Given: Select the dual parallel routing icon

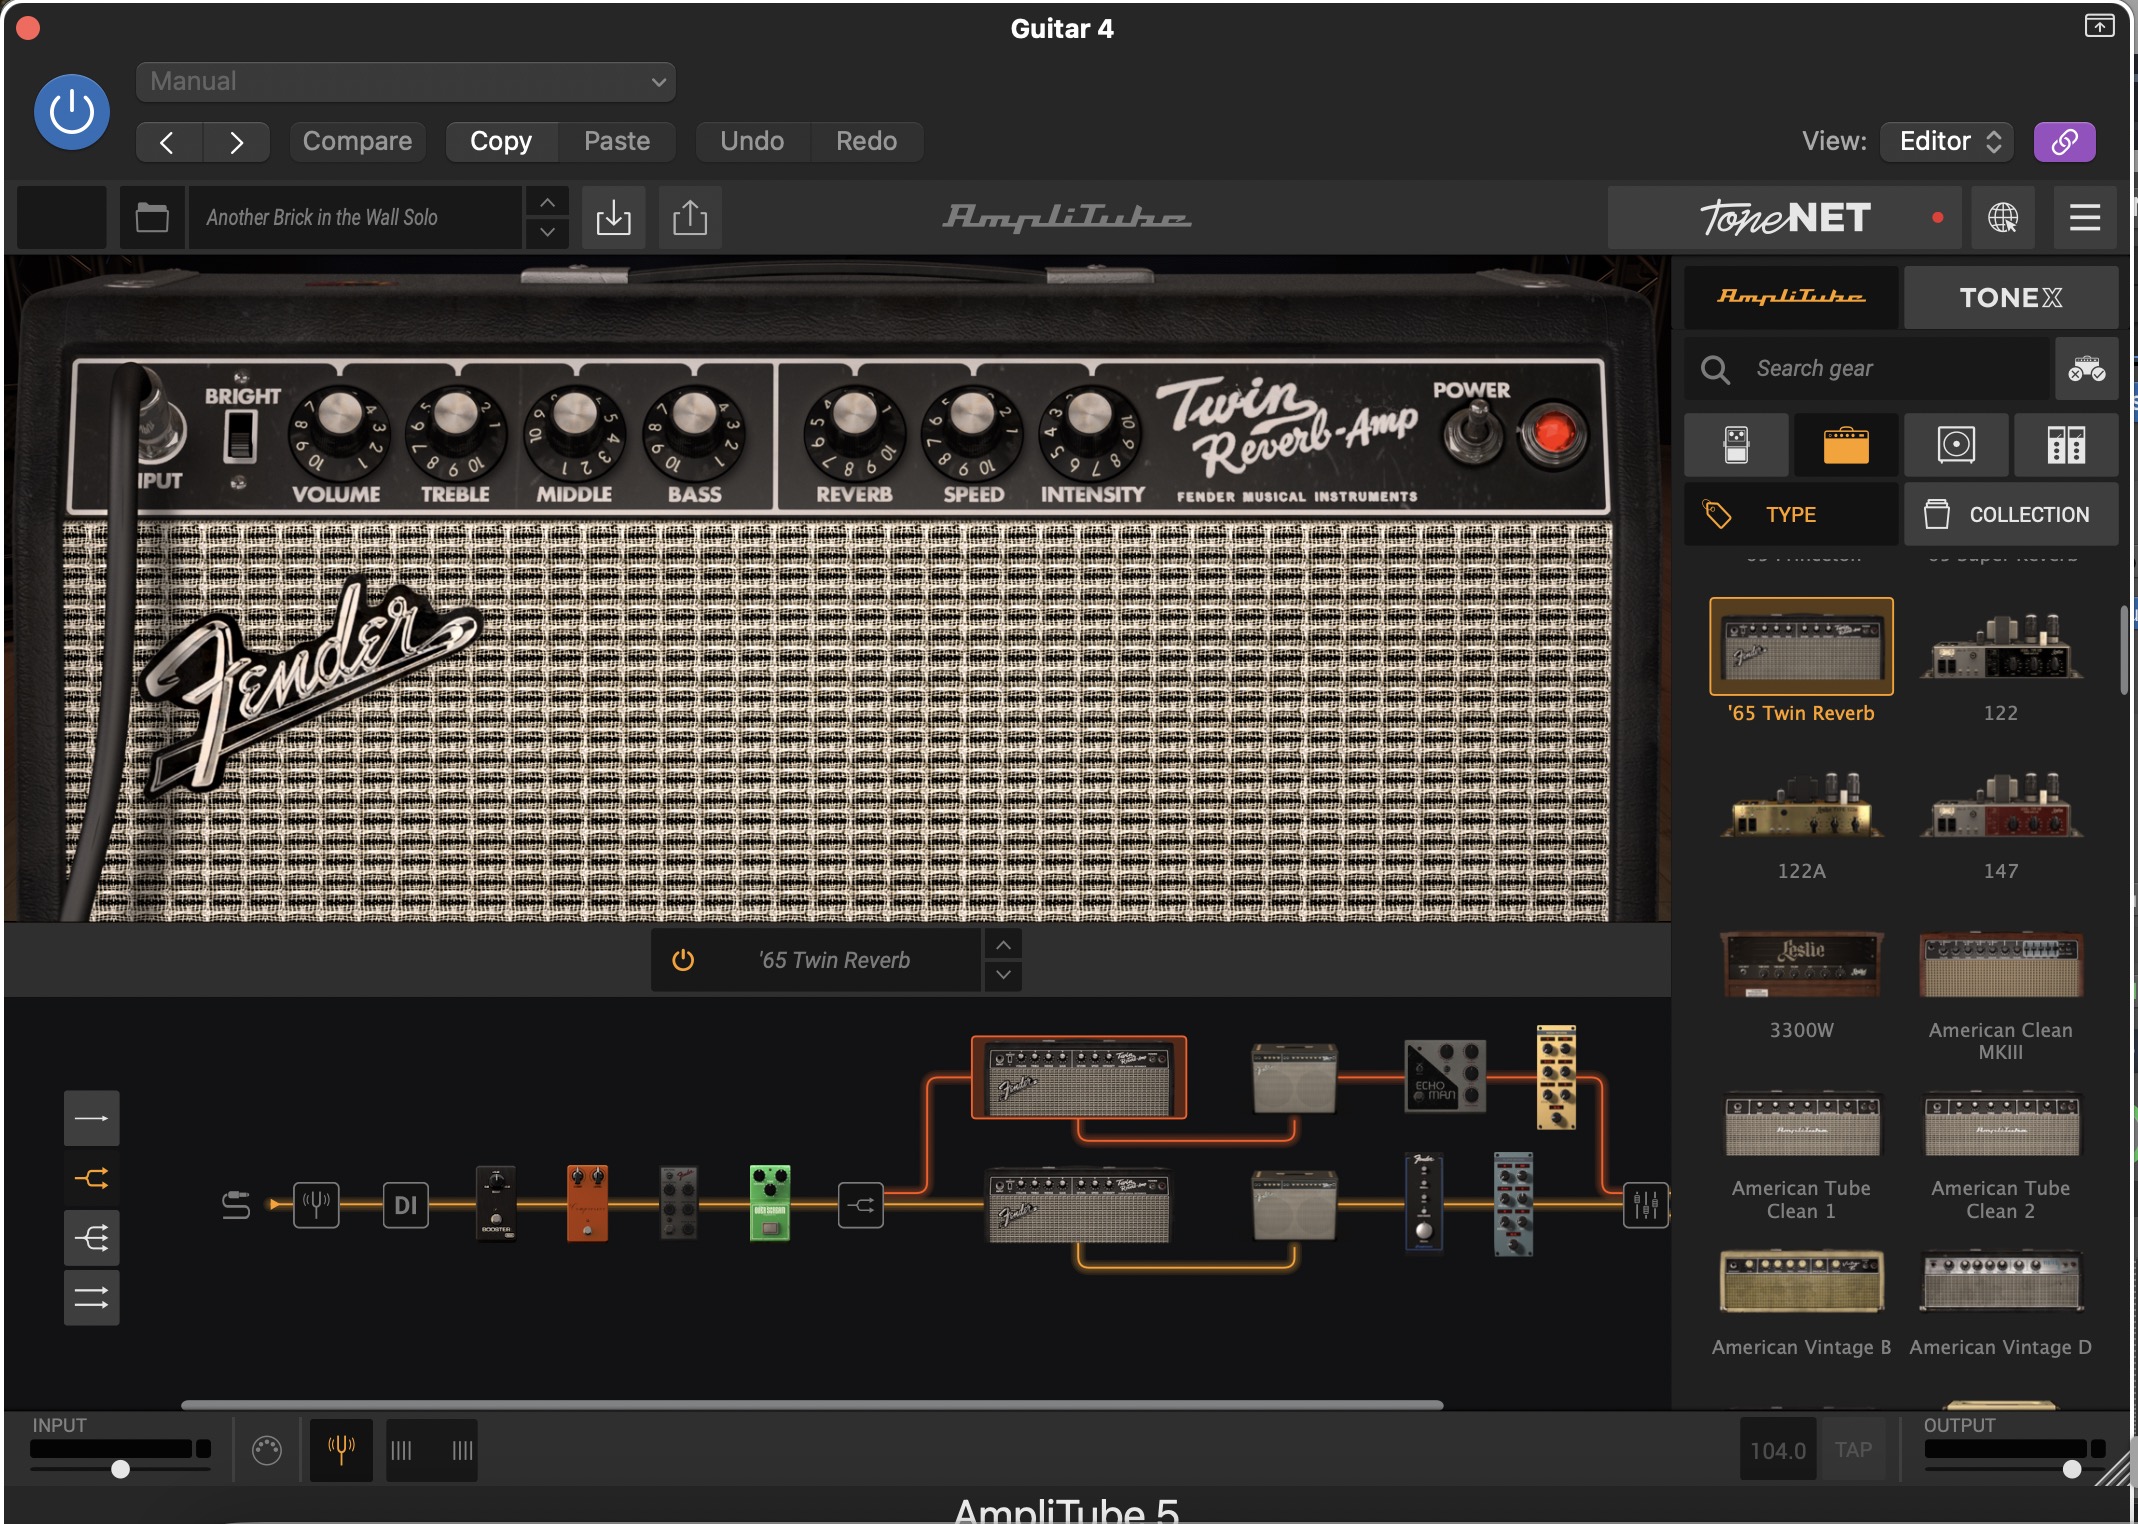Looking at the screenshot, I should (91, 1298).
